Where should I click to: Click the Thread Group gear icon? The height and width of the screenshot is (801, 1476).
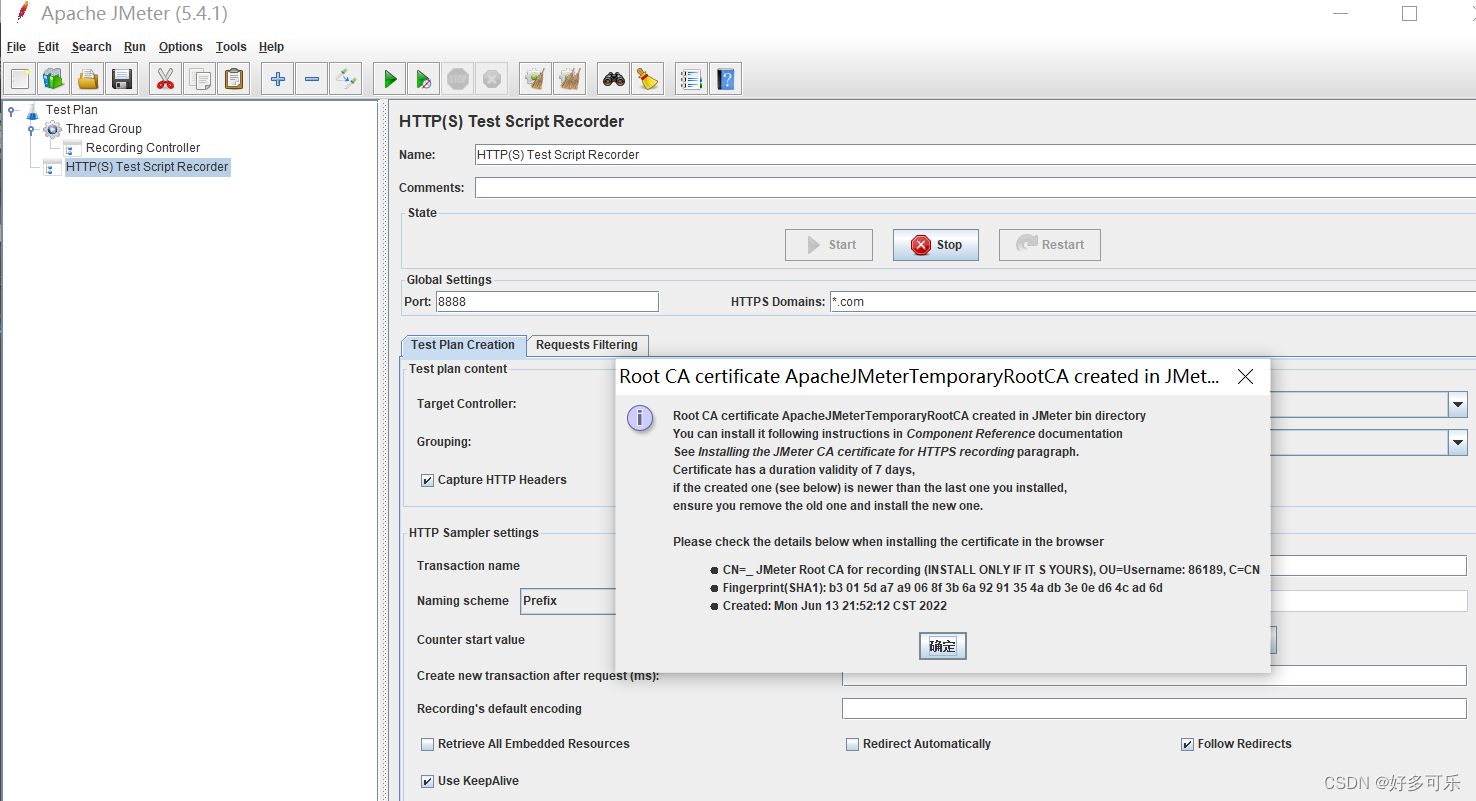(52, 129)
